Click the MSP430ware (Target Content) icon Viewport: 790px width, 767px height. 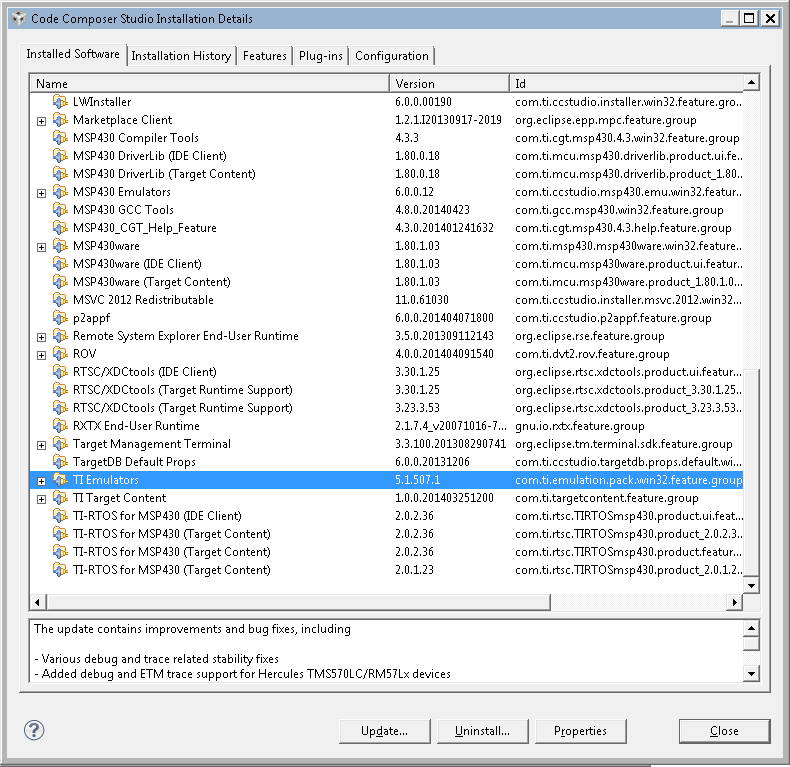(x=60, y=282)
